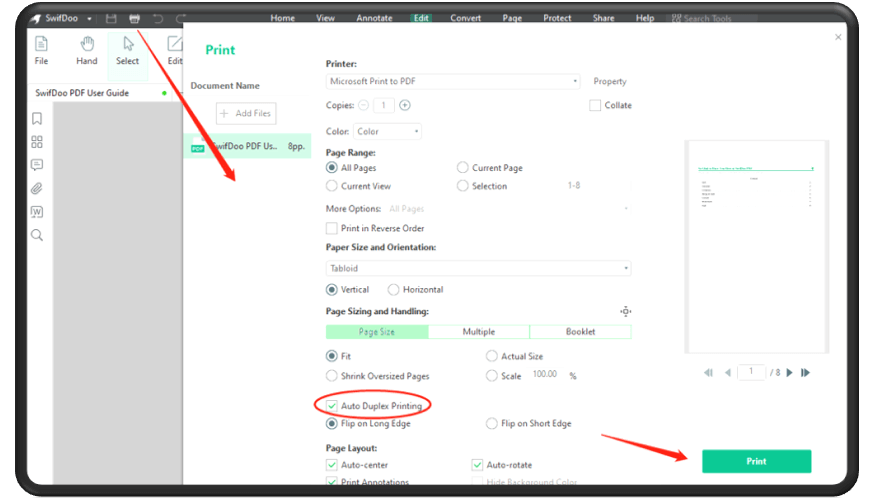This screenshot has width=874, height=498.
Task: Open the SwifDoo application menu arrow
Action: 89,18
